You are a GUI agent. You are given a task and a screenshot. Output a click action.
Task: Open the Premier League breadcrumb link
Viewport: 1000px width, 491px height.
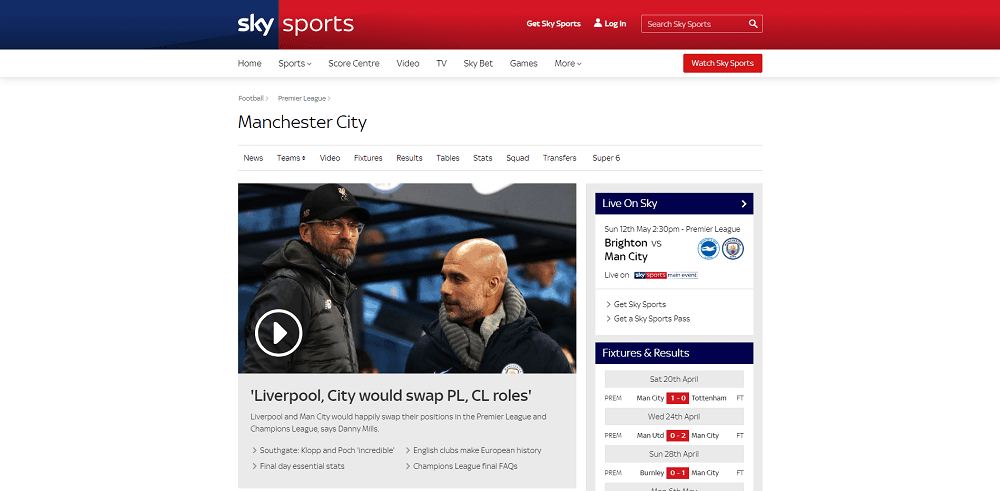coord(302,99)
